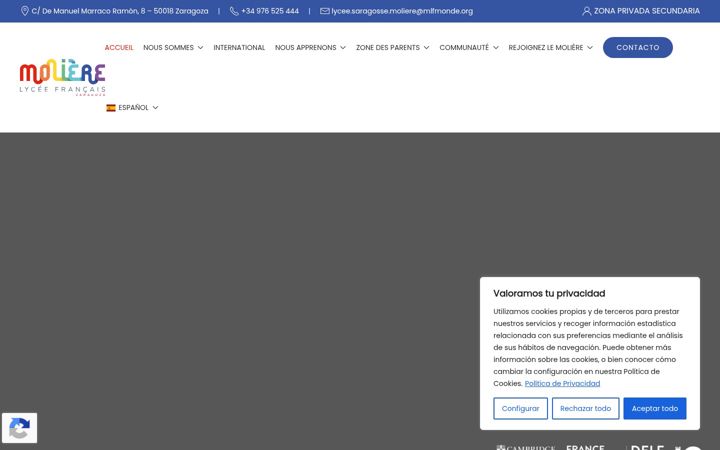This screenshot has height=450, width=720.
Task: Click the envelope email icon
Action: (325, 11)
